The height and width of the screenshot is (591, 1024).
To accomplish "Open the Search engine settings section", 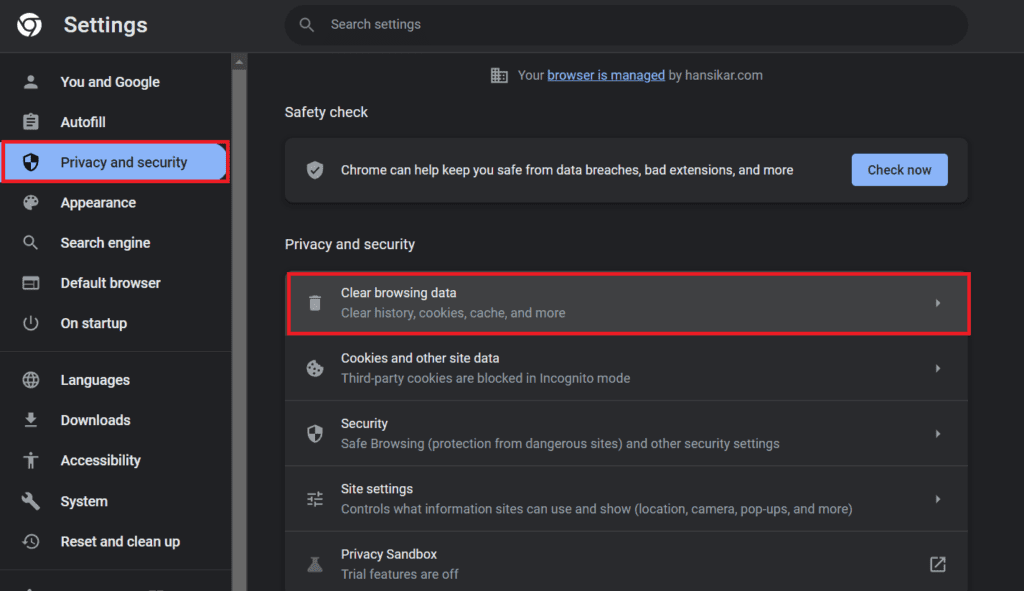I will pos(105,243).
